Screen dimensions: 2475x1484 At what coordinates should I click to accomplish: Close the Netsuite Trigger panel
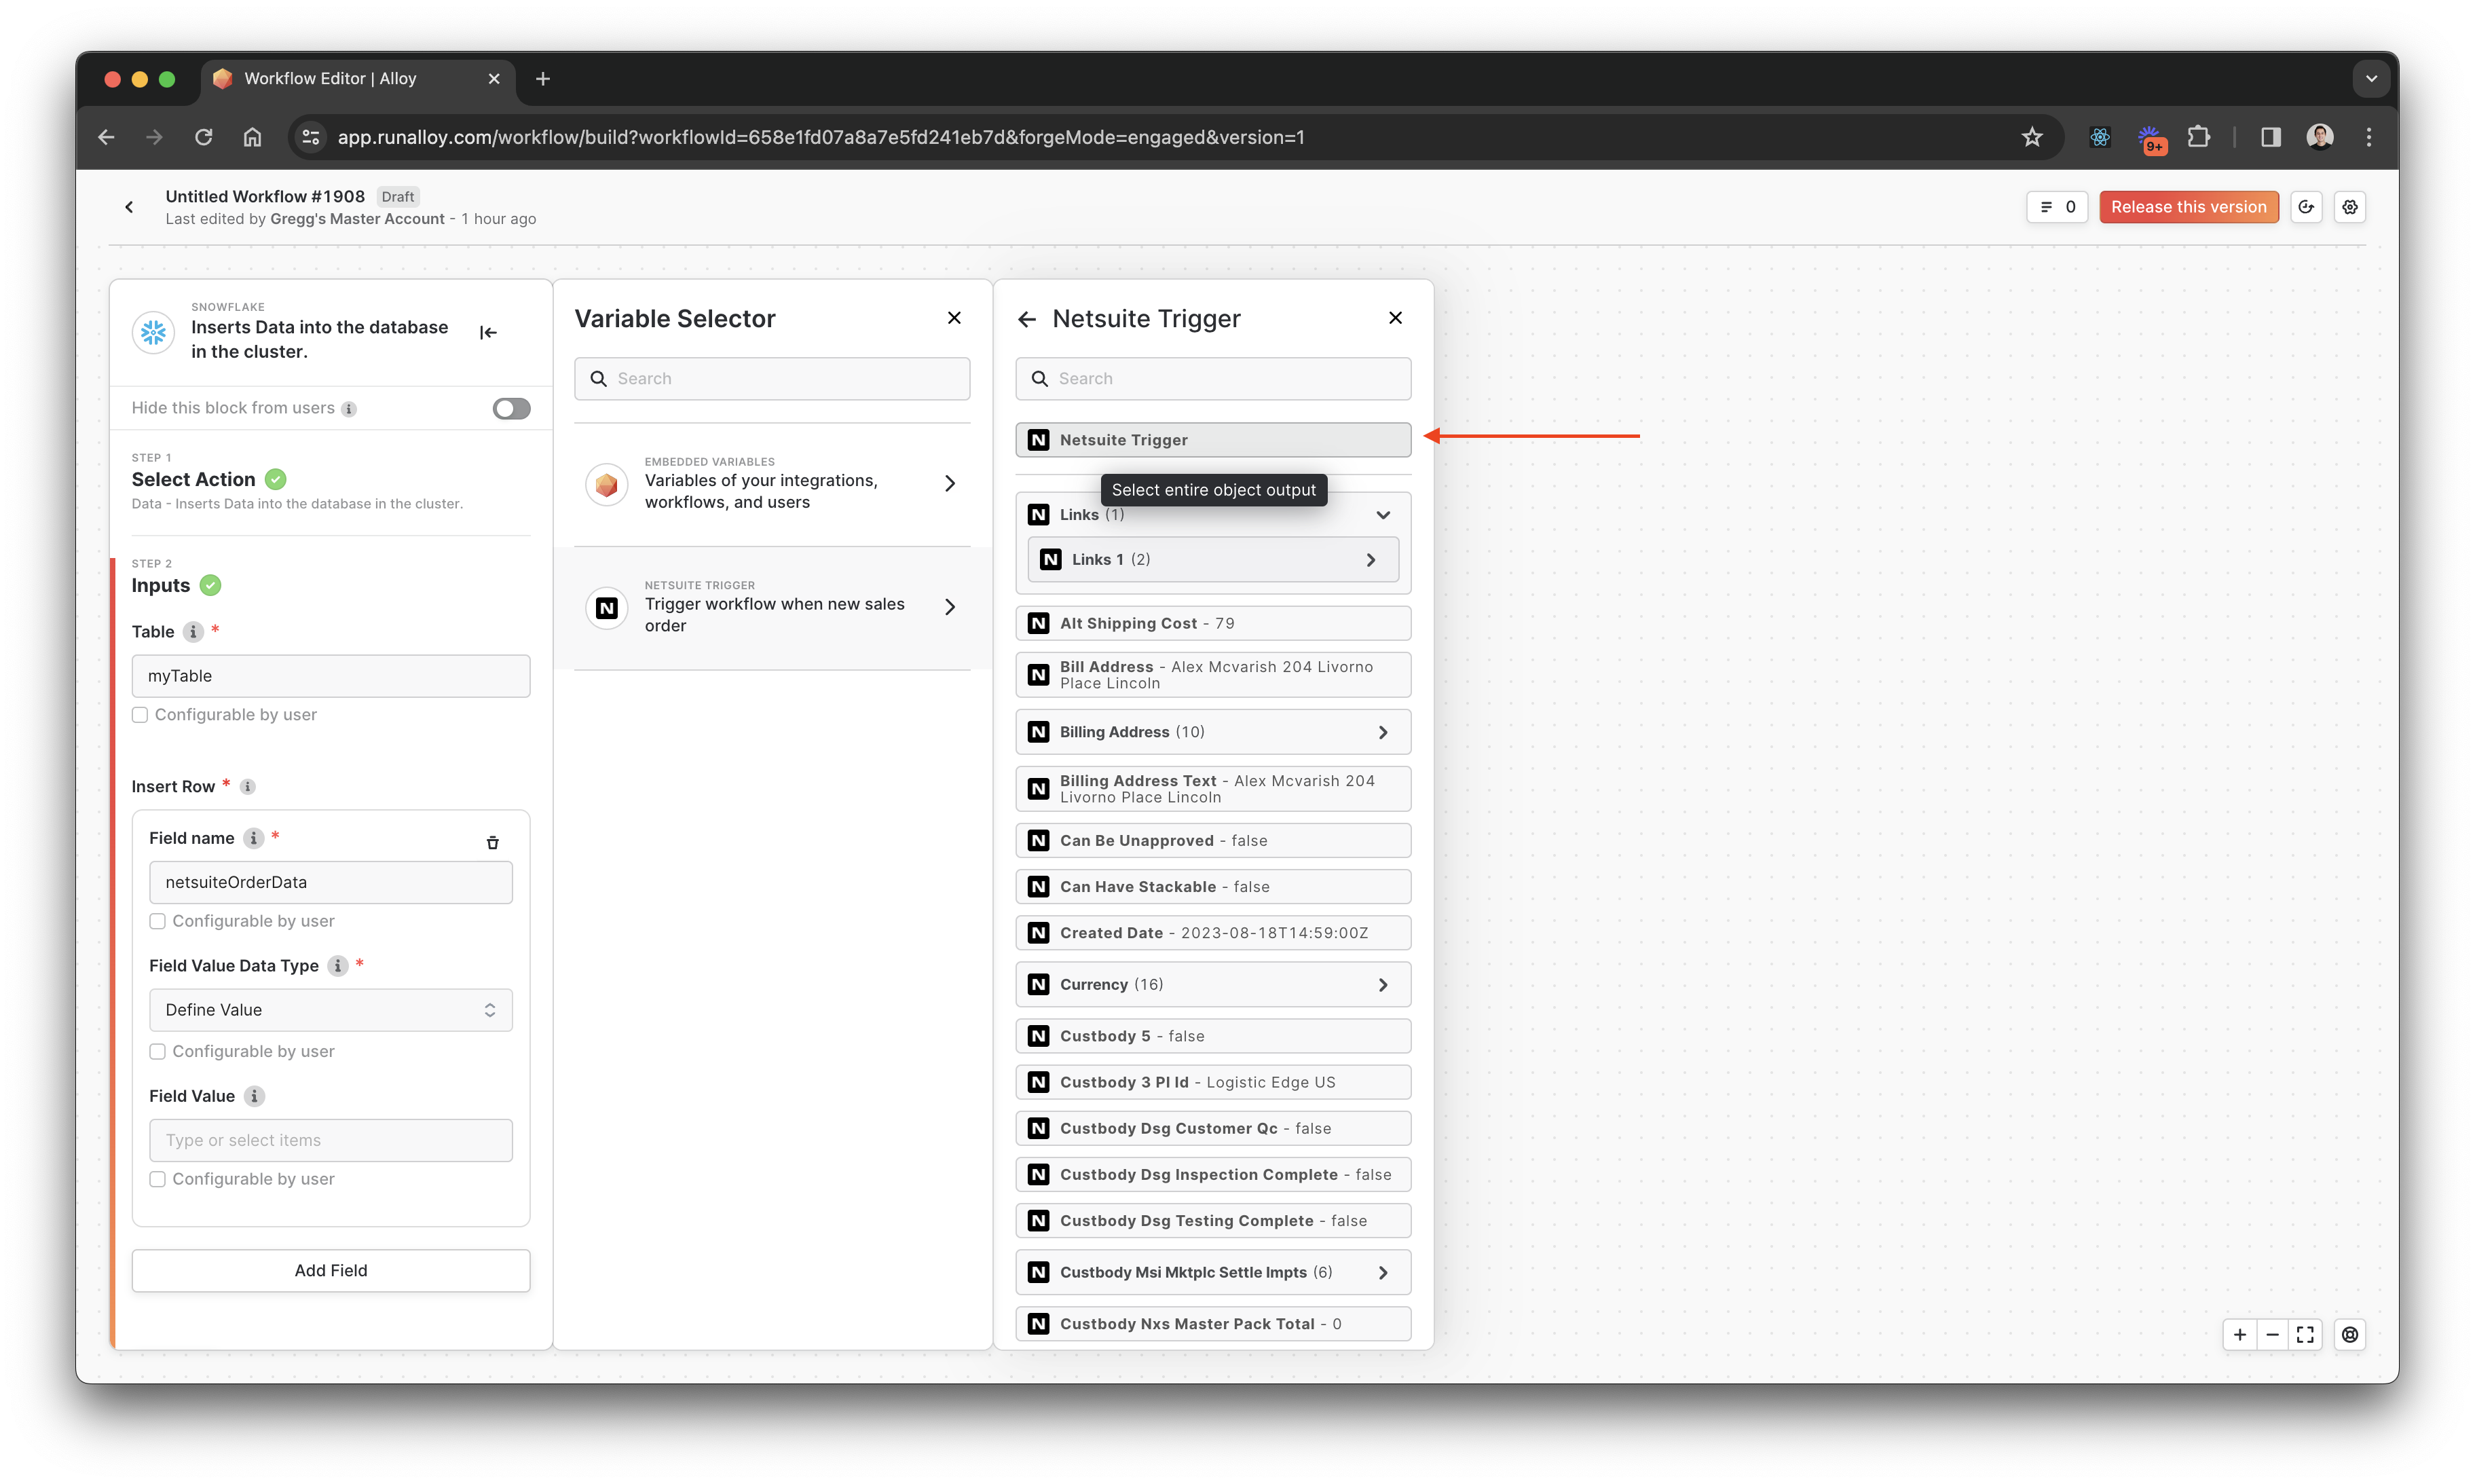1395,318
